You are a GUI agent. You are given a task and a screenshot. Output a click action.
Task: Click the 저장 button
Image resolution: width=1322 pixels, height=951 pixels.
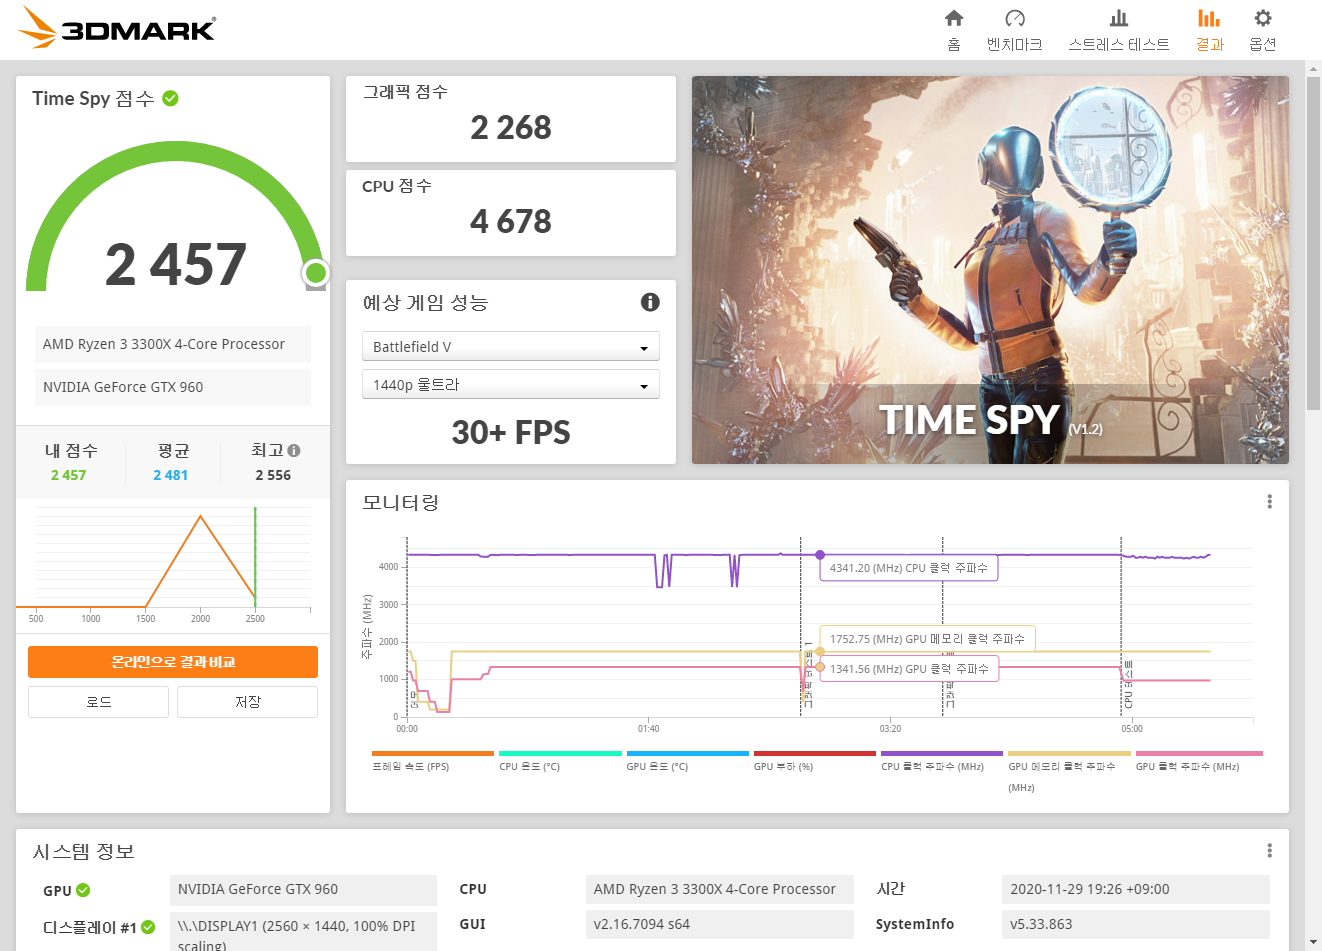coord(247,702)
